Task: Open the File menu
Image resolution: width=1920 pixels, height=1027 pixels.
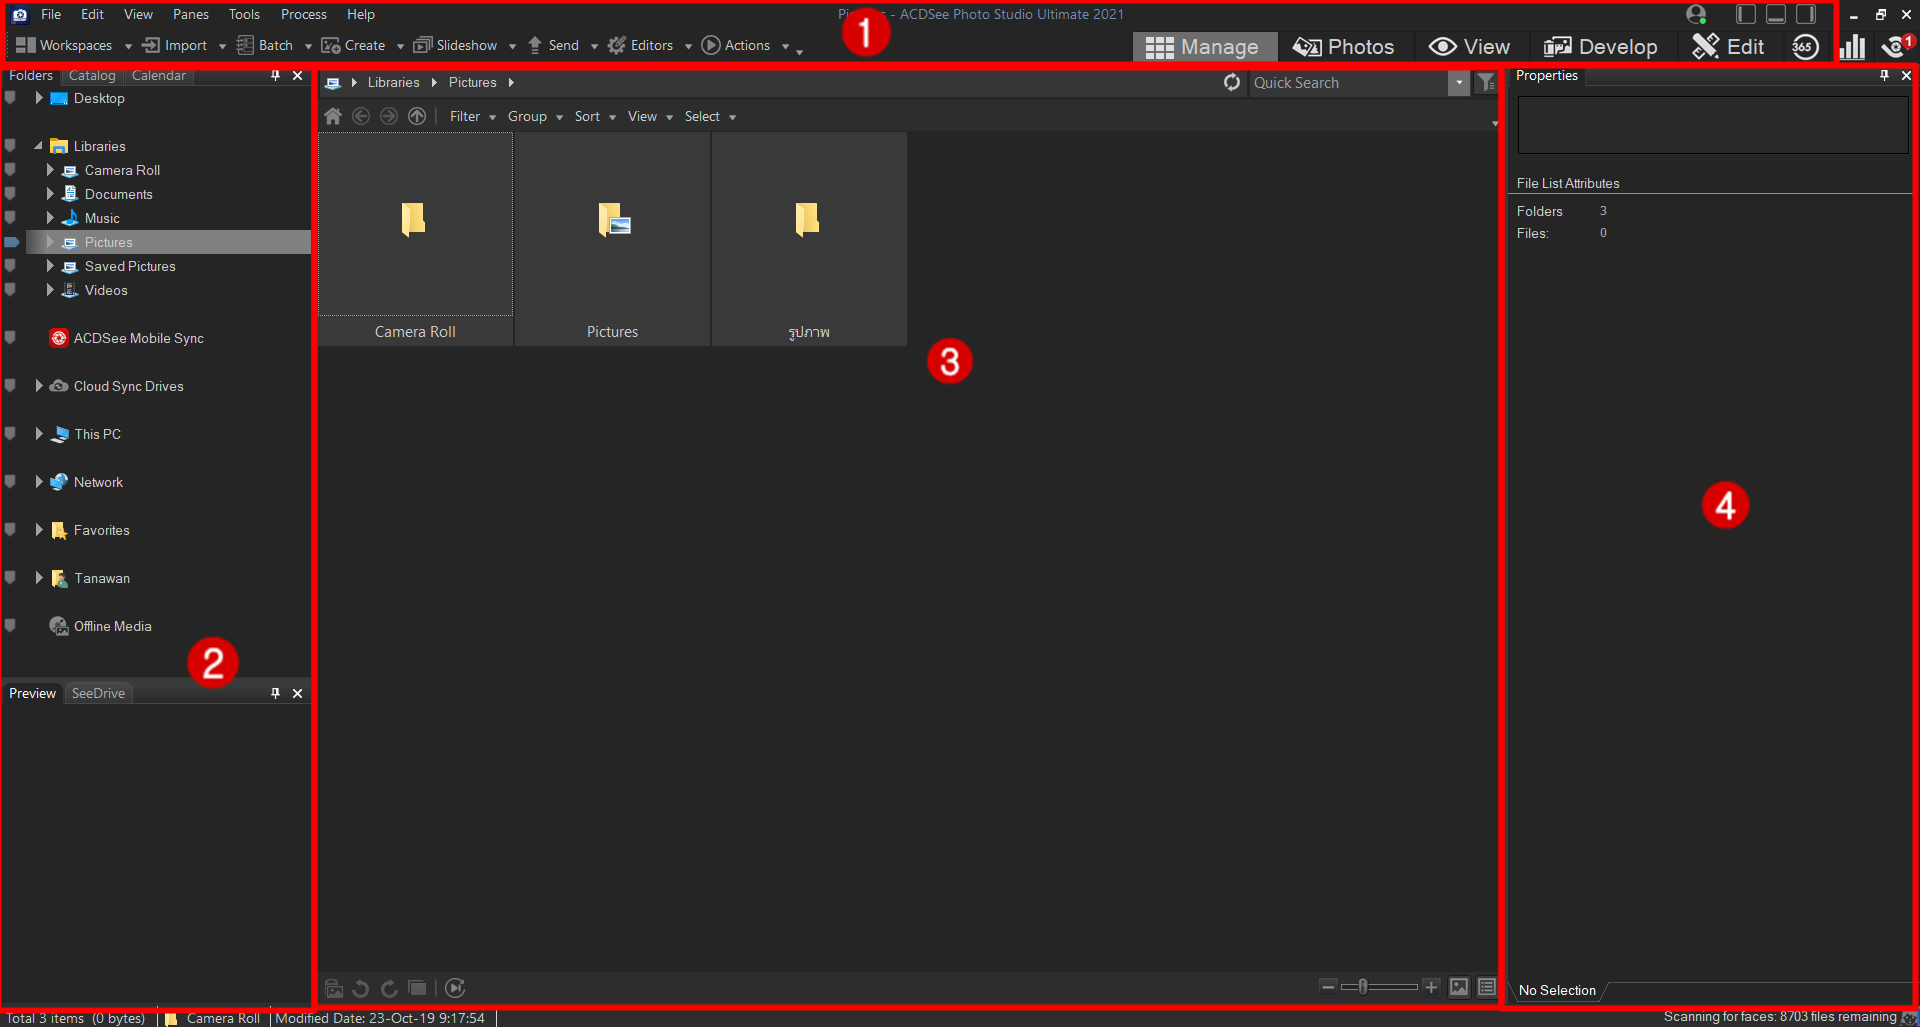Action: tap(51, 14)
